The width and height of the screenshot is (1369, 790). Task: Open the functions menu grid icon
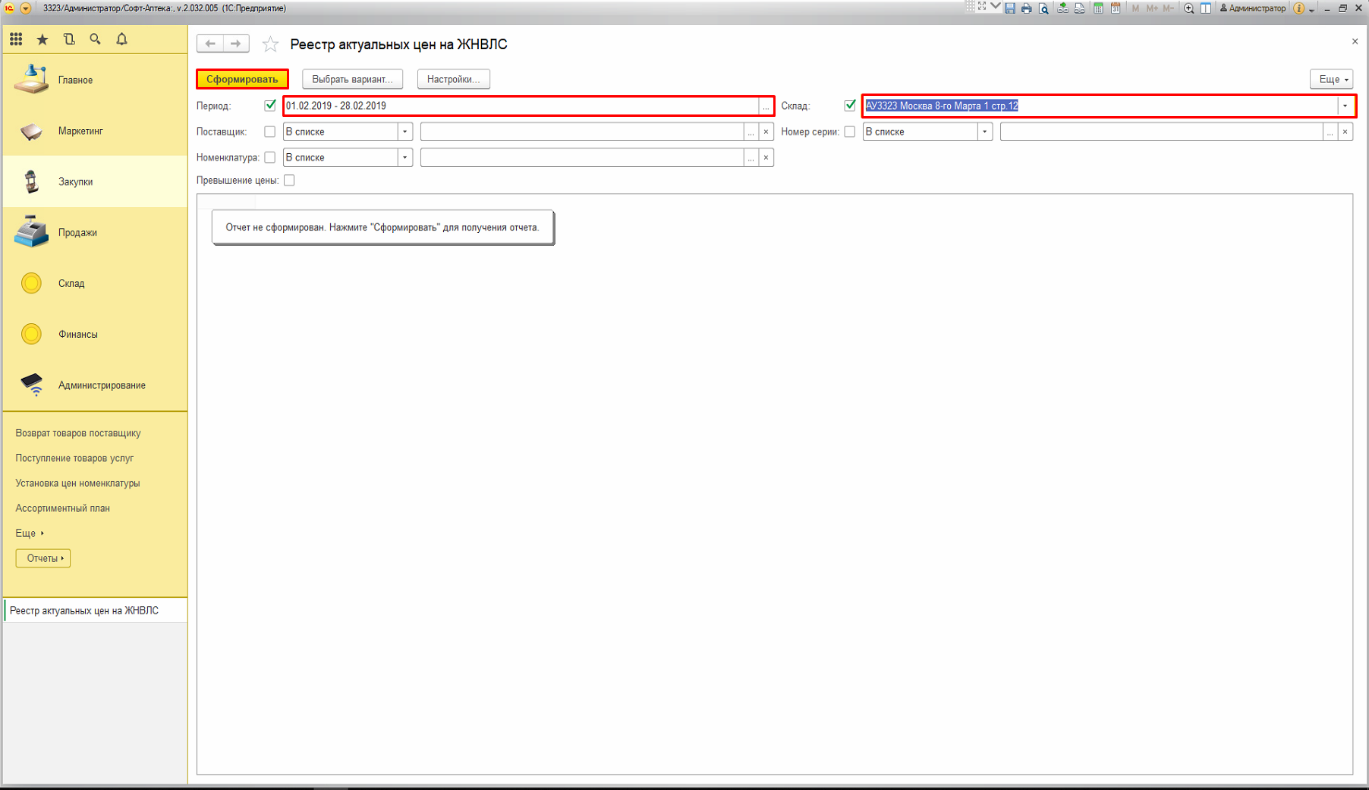coord(16,40)
